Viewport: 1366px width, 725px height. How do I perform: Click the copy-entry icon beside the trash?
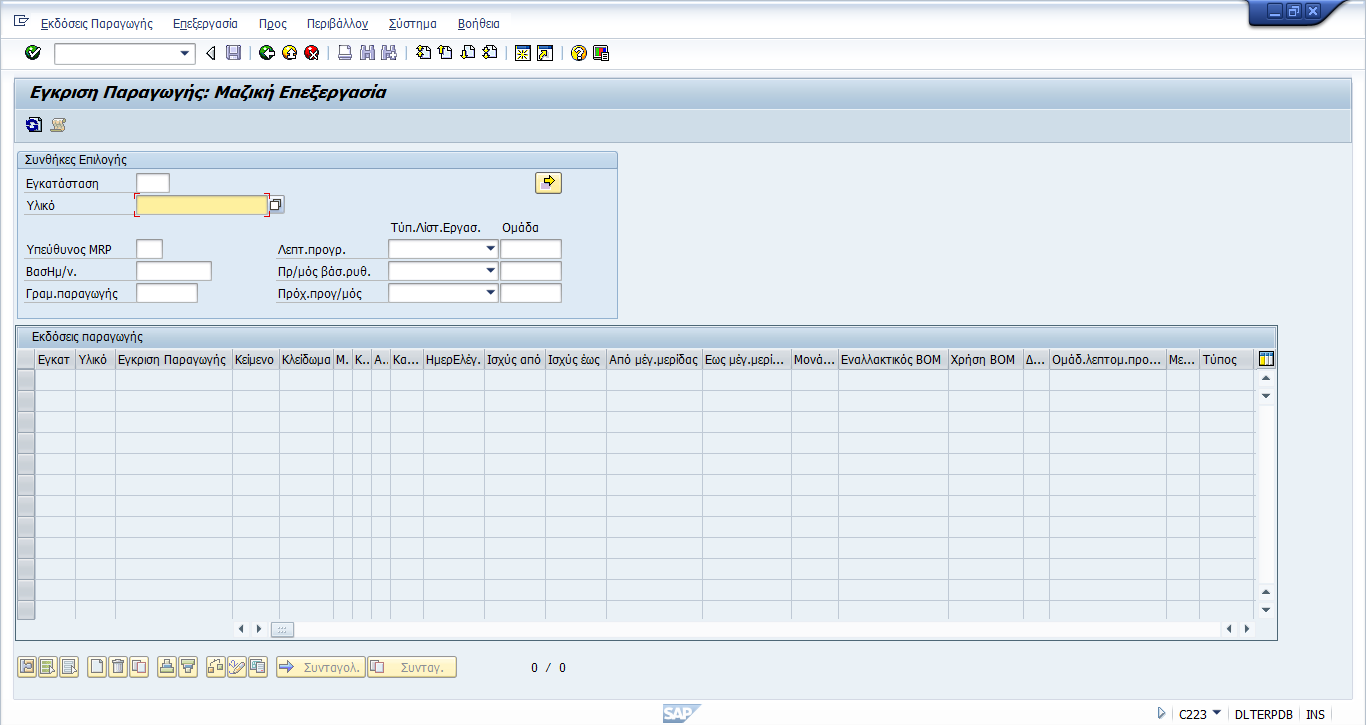(139, 667)
